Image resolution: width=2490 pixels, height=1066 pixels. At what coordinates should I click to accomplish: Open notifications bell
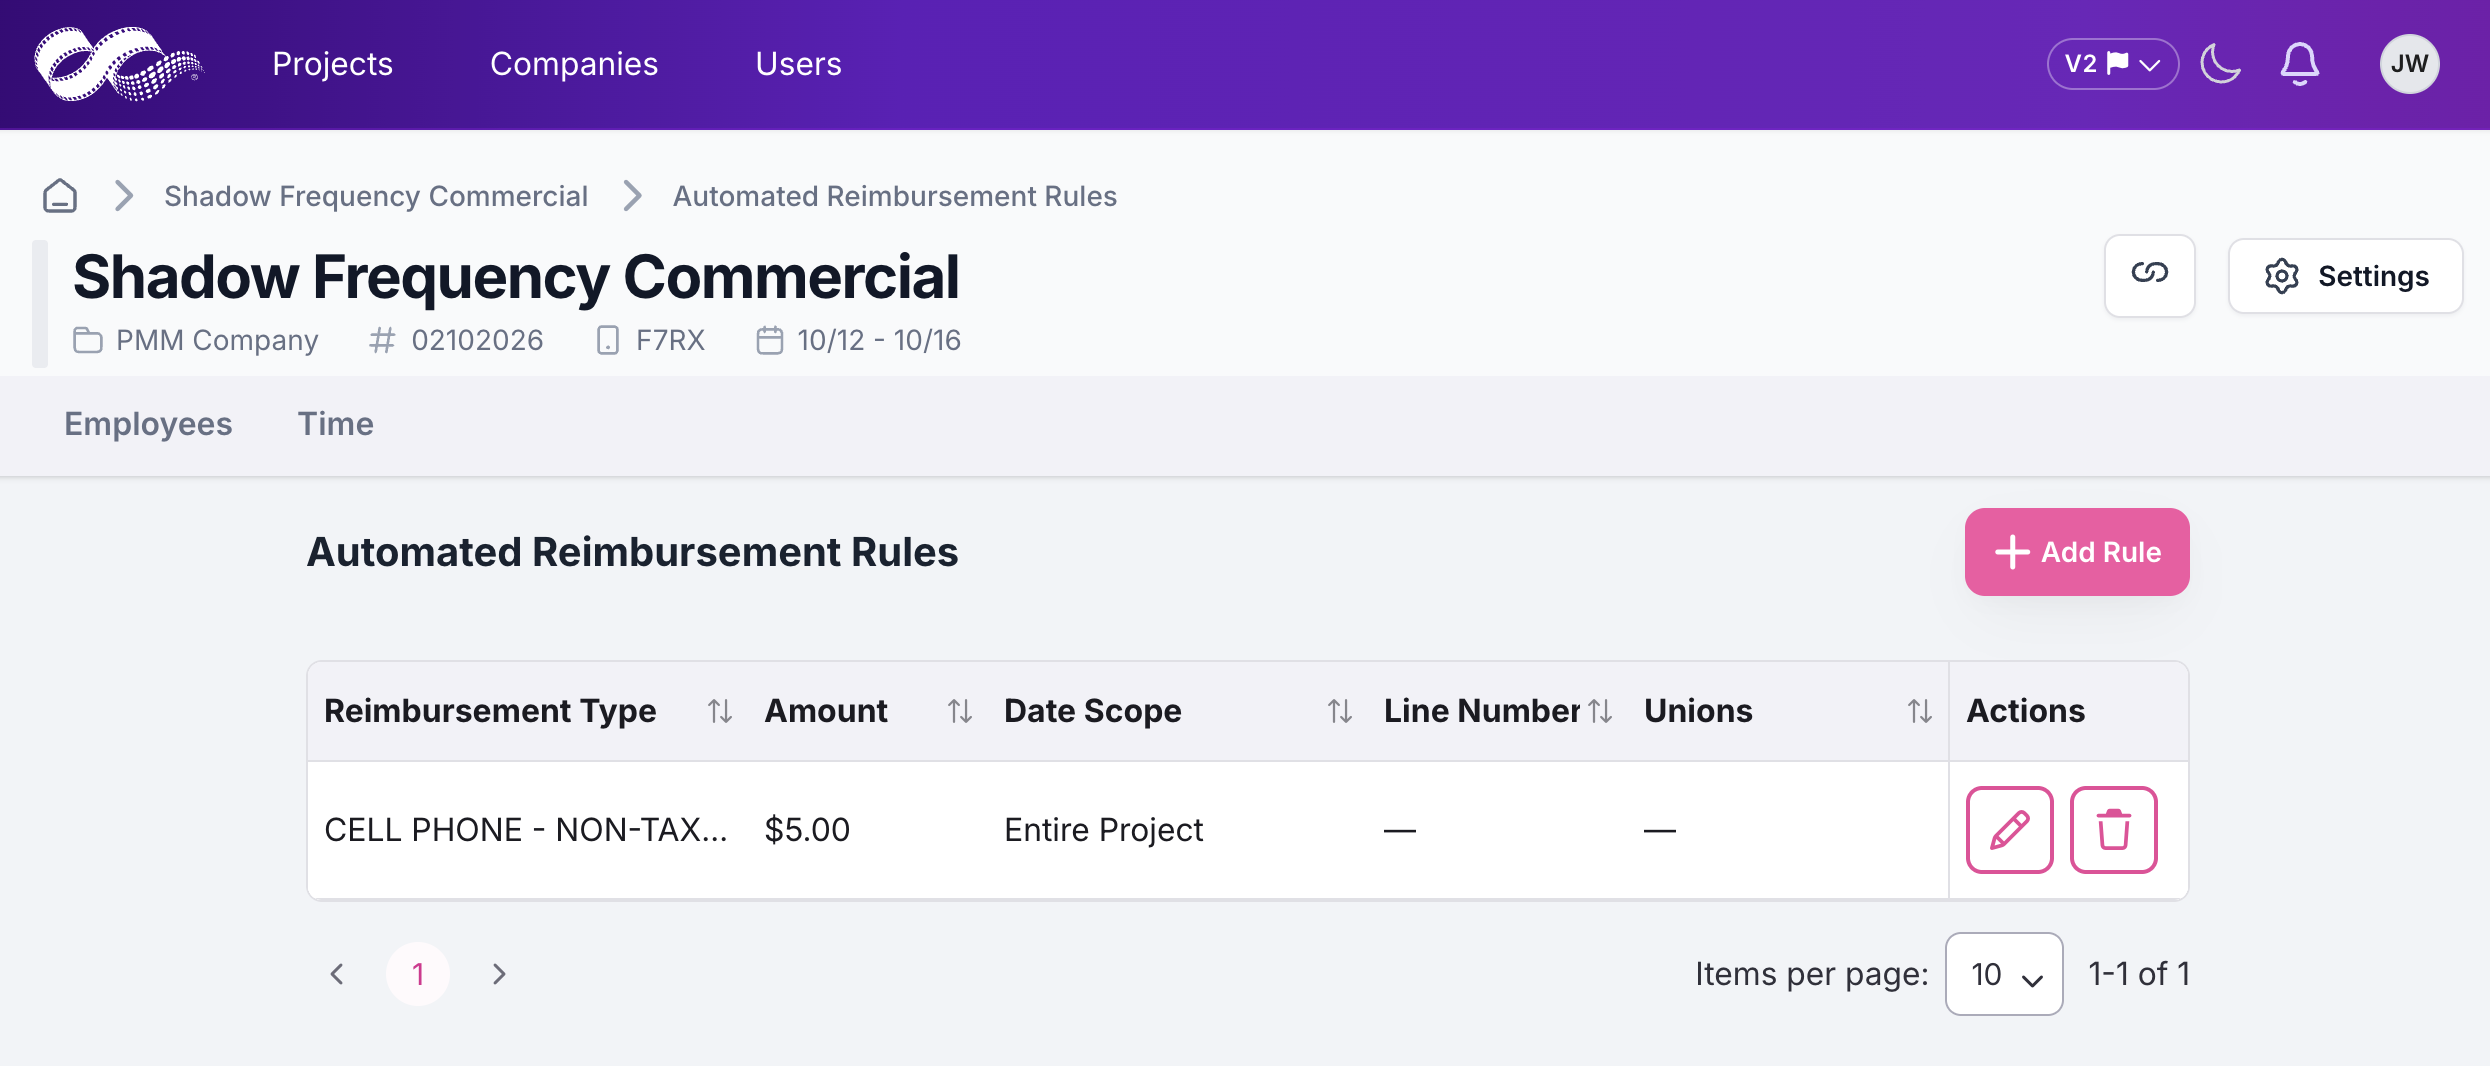[x=2299, y=64]
